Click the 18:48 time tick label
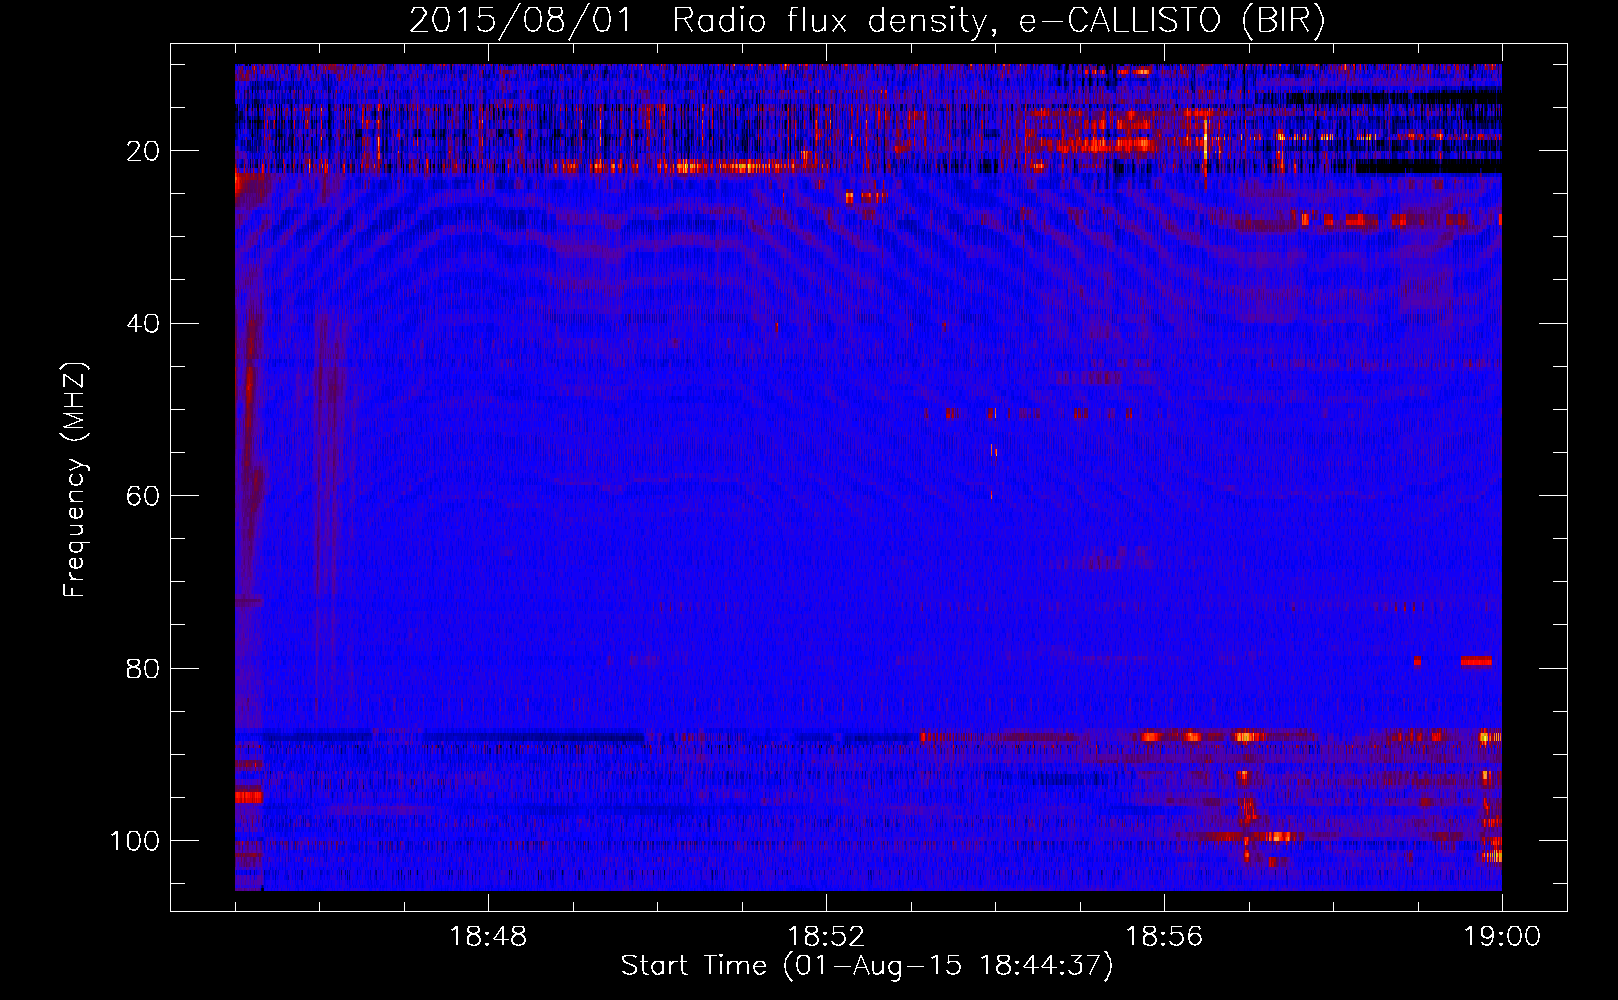Viewport: 1618px width, 1000px height. pos(488,937)
